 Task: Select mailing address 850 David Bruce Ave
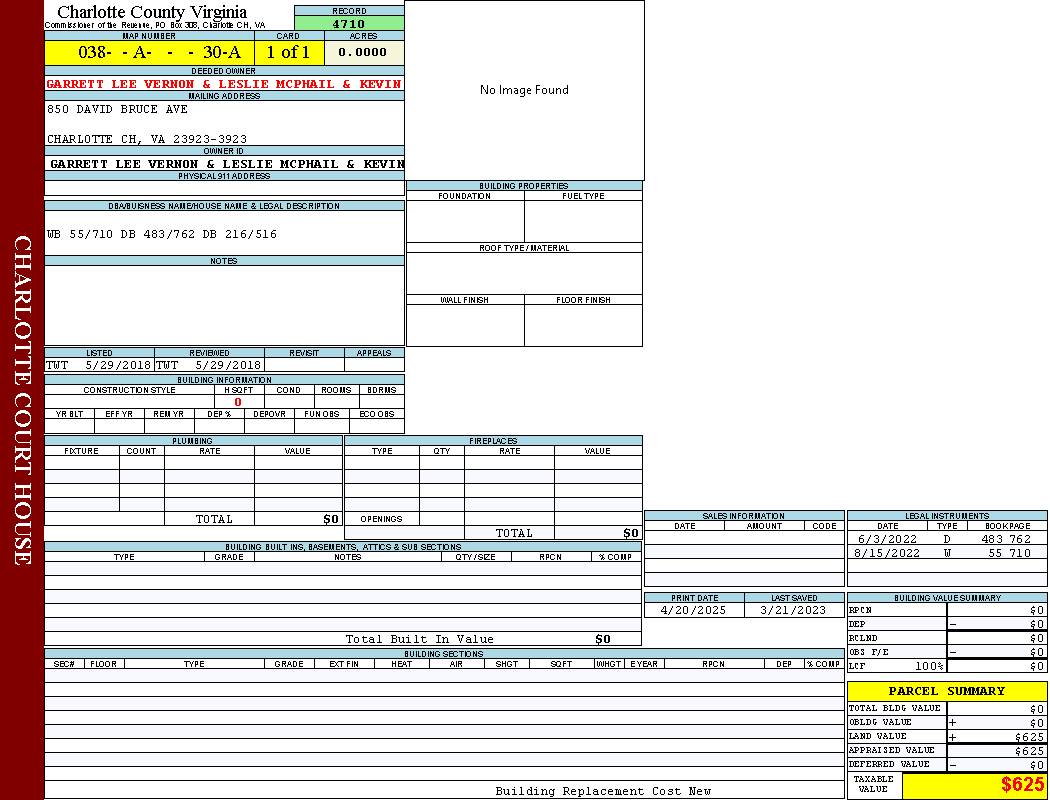click(x=117, y=109)
